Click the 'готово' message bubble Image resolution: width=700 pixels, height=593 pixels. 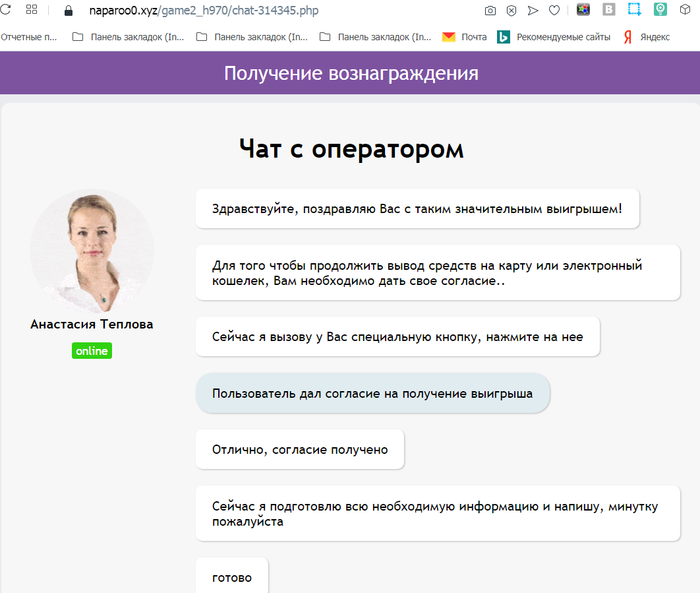[232, 577]
